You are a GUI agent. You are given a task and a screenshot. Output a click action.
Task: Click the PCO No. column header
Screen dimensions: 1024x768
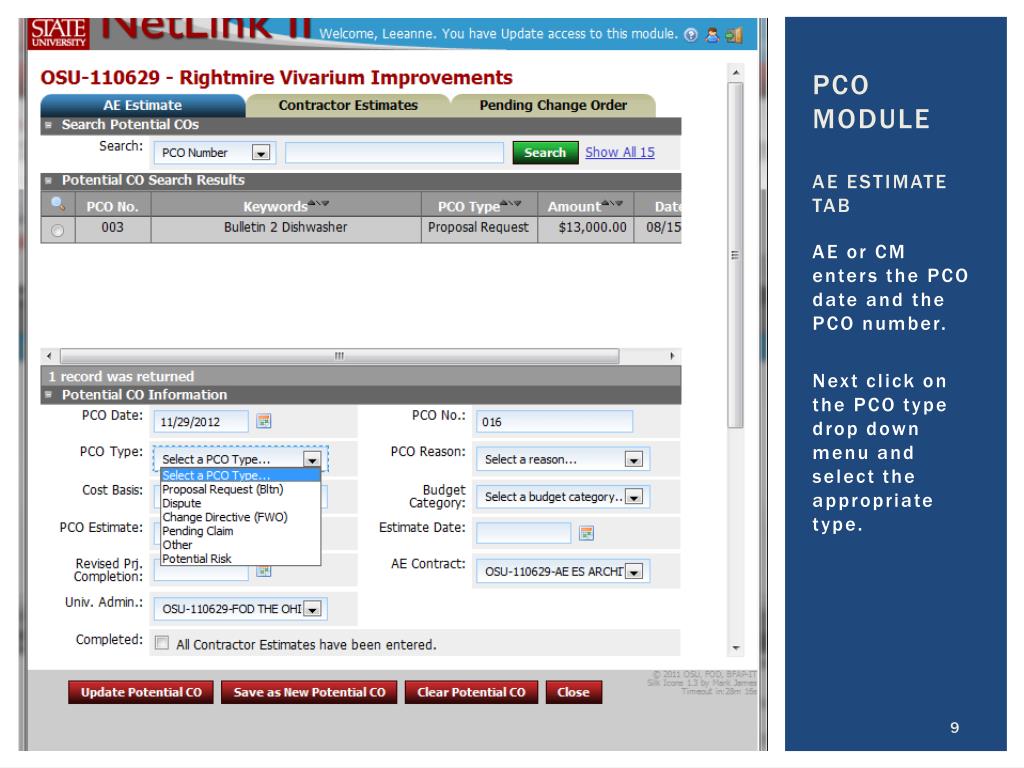point(112,206)
